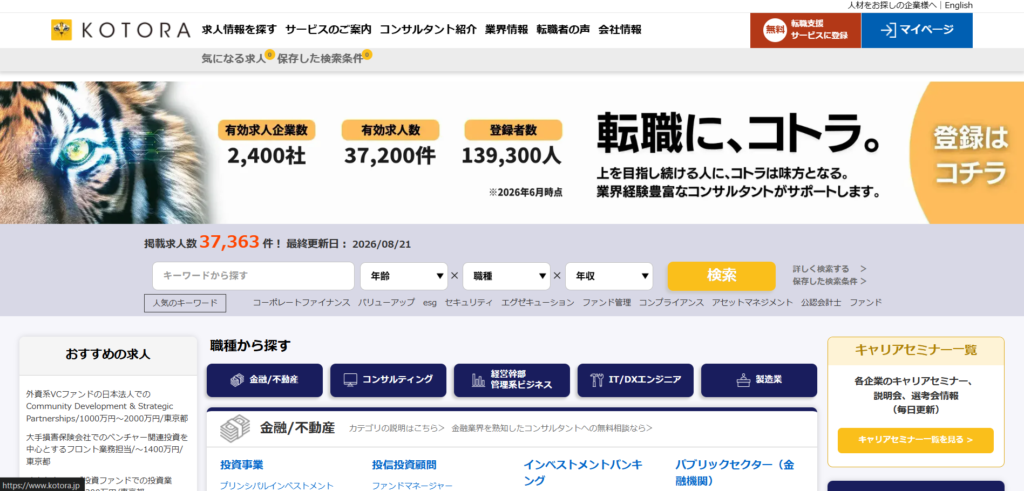Viewport: 1024px width, 491px height.
Task: Open 保存した検索条件 link near search button
Action: [x=829, y=281]
